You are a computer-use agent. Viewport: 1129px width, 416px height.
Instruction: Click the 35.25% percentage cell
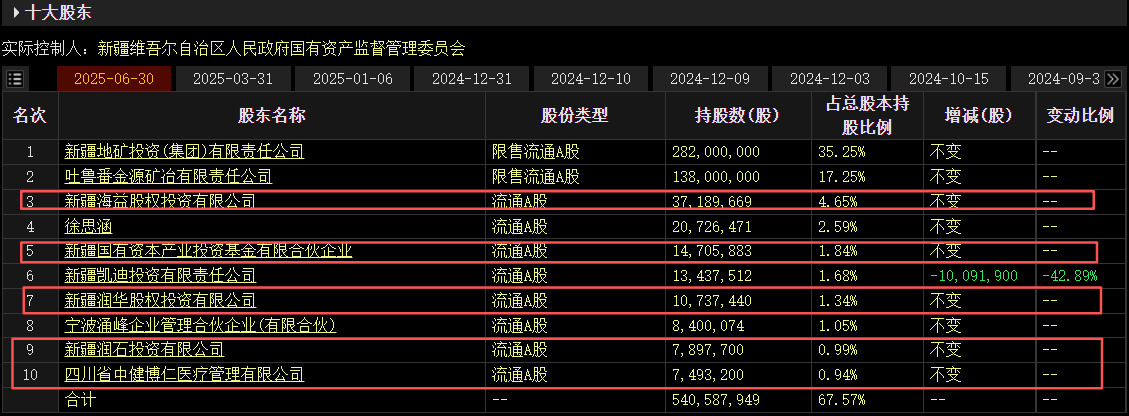(x=842, y=152)
